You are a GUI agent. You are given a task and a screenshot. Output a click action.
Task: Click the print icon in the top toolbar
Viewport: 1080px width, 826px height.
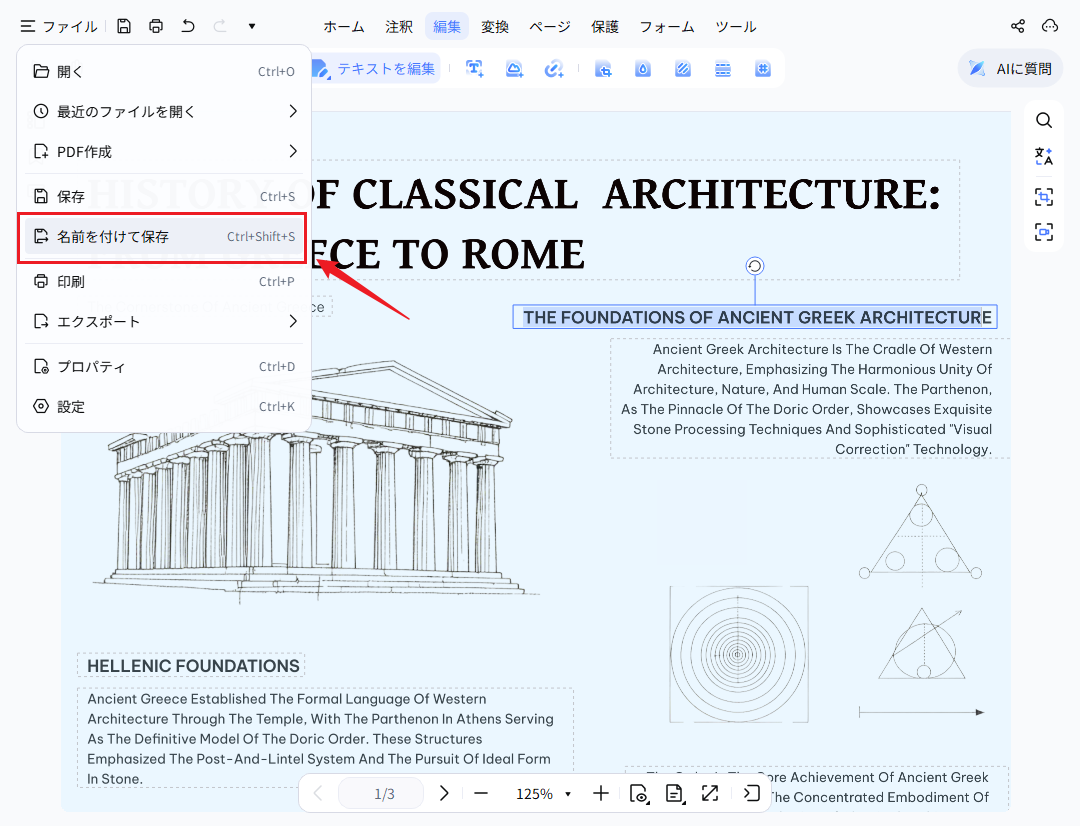coord(156,26)
